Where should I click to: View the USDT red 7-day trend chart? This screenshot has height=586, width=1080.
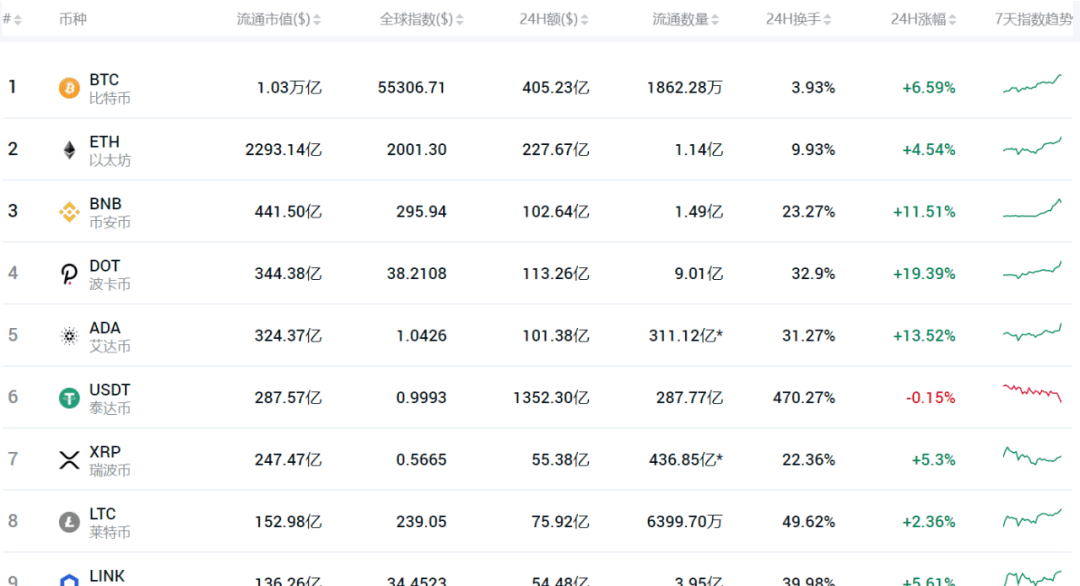pyautogui.click(x=1032, y=392)
